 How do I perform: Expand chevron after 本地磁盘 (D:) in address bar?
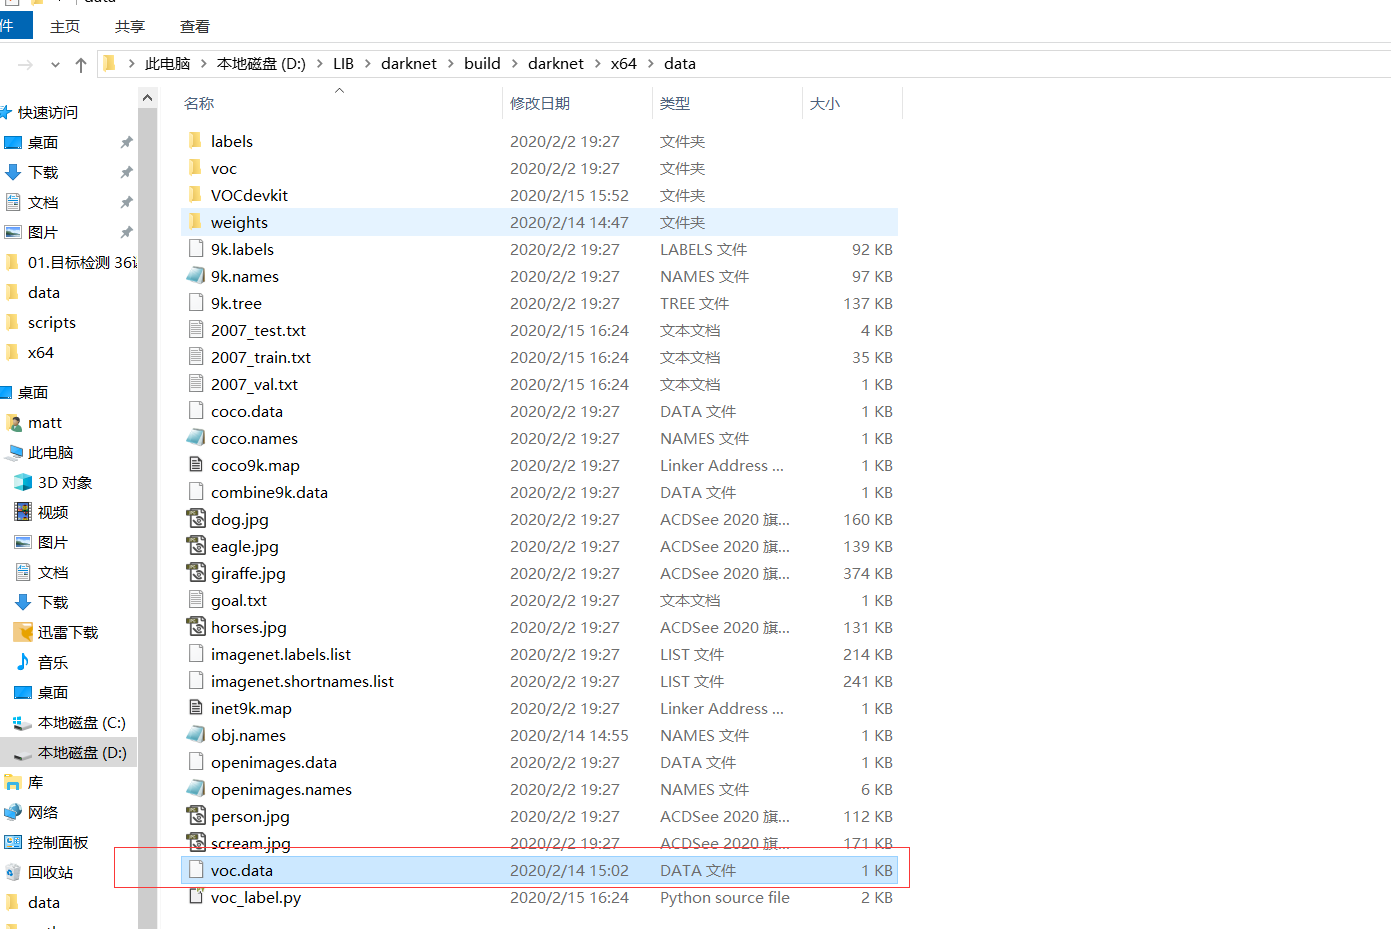319,63
